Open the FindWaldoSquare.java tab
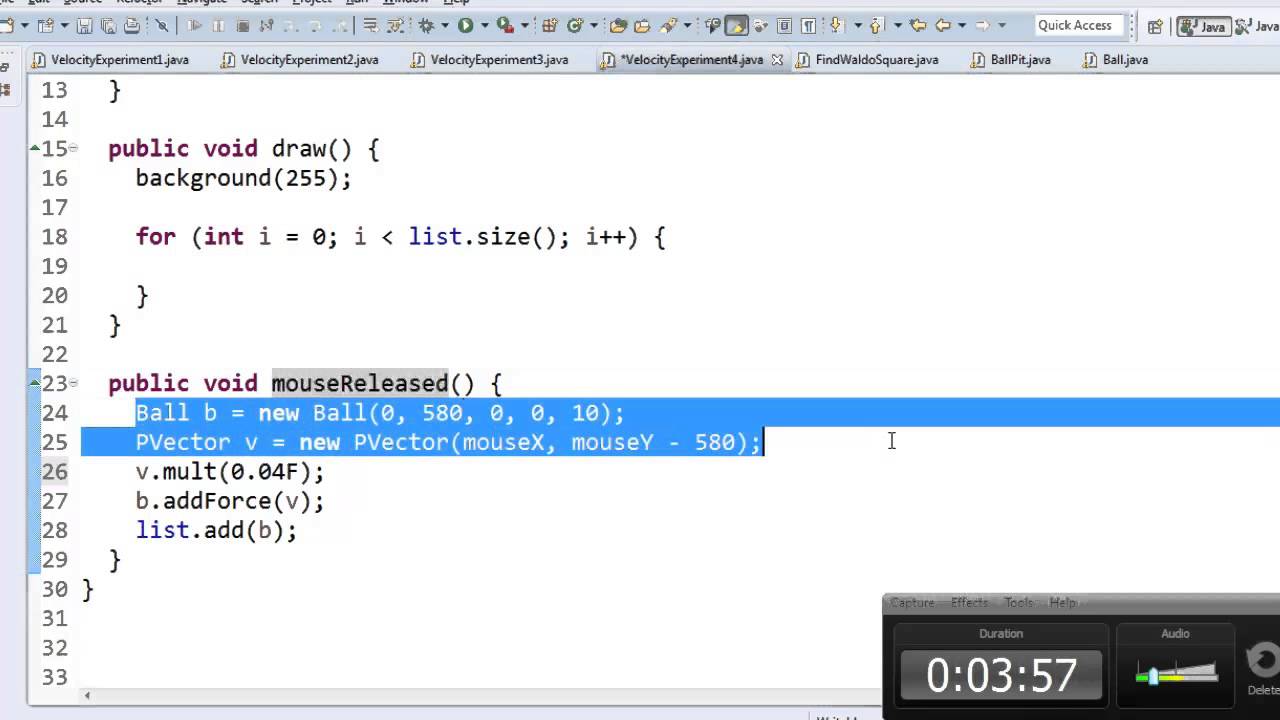This screenshot has height=720, width=1280. pos(876,60)
